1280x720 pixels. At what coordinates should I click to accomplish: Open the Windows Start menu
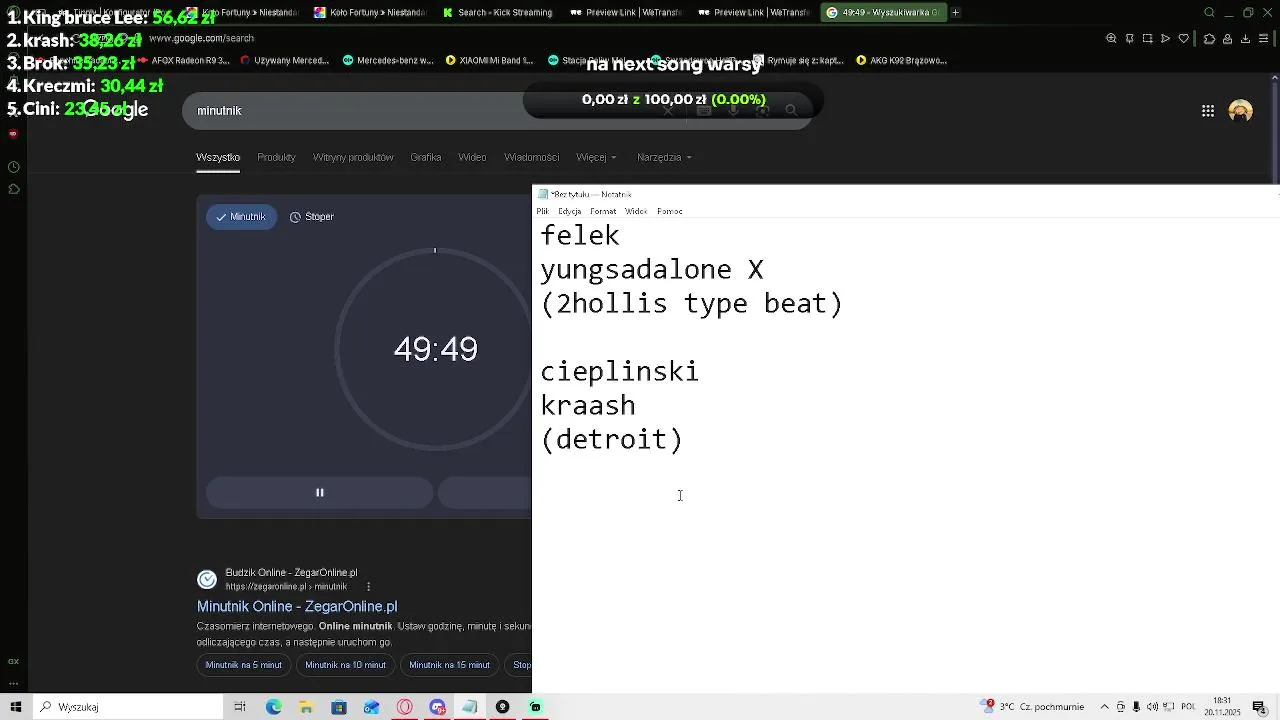(x=16, y=707)
